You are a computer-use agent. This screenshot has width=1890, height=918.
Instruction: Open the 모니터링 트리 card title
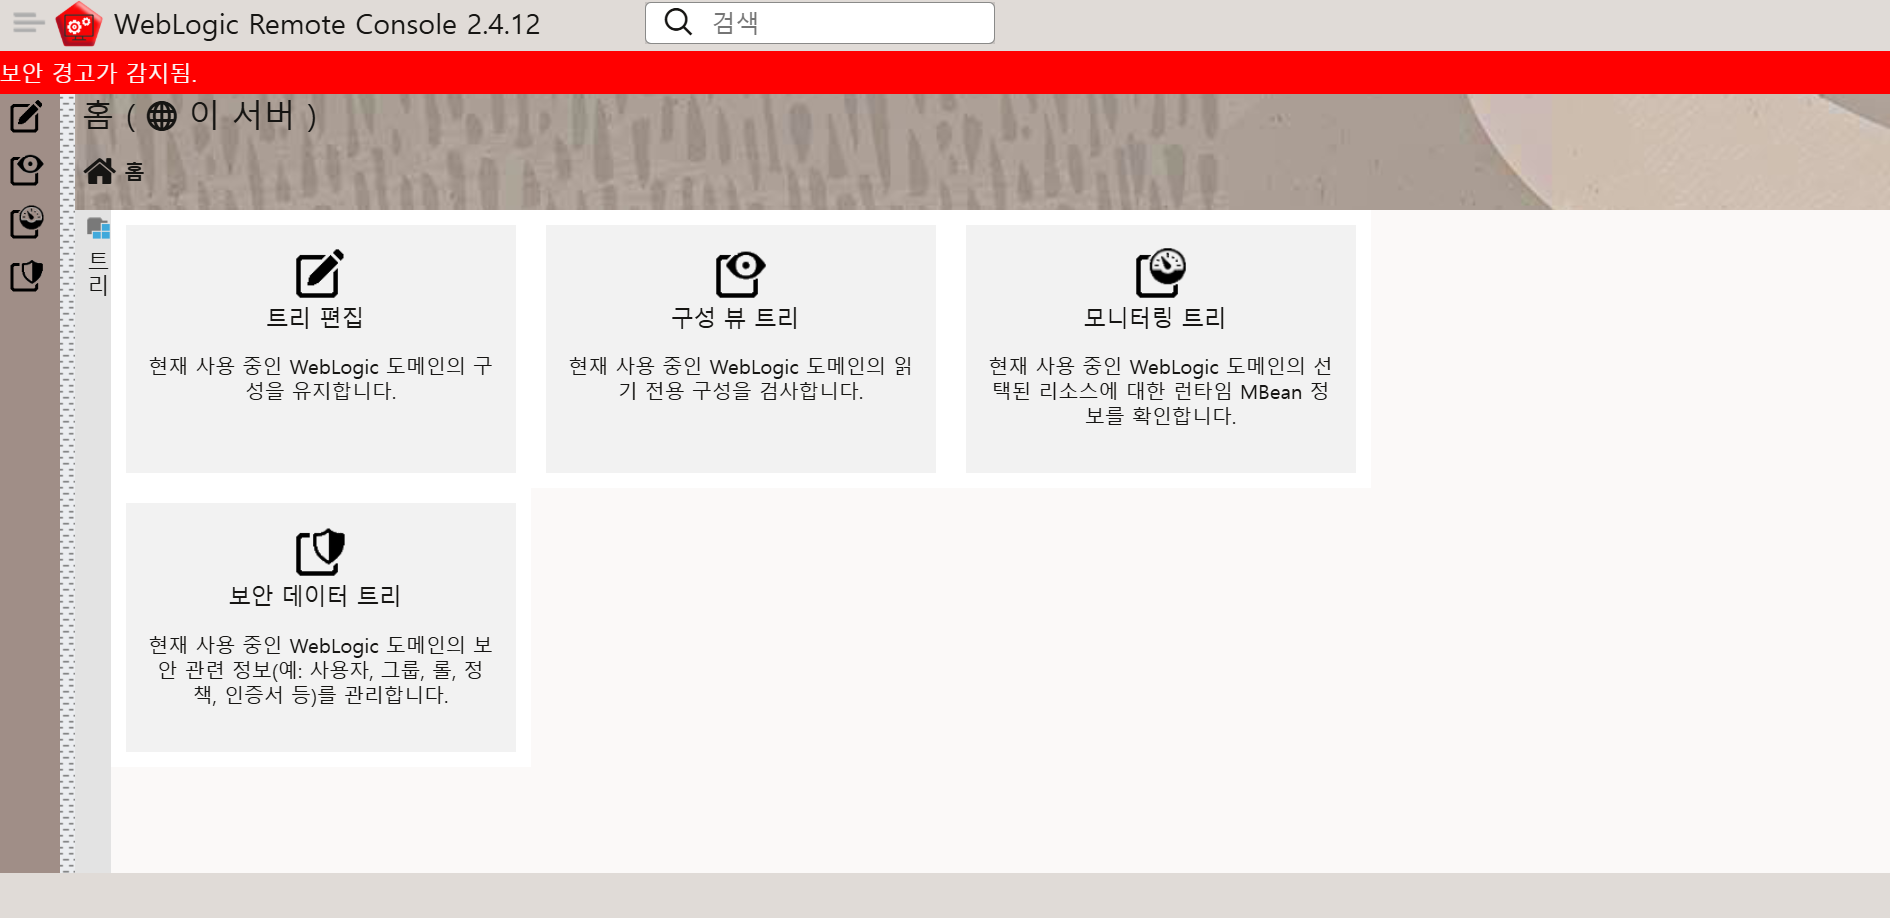pos(1155,318)
